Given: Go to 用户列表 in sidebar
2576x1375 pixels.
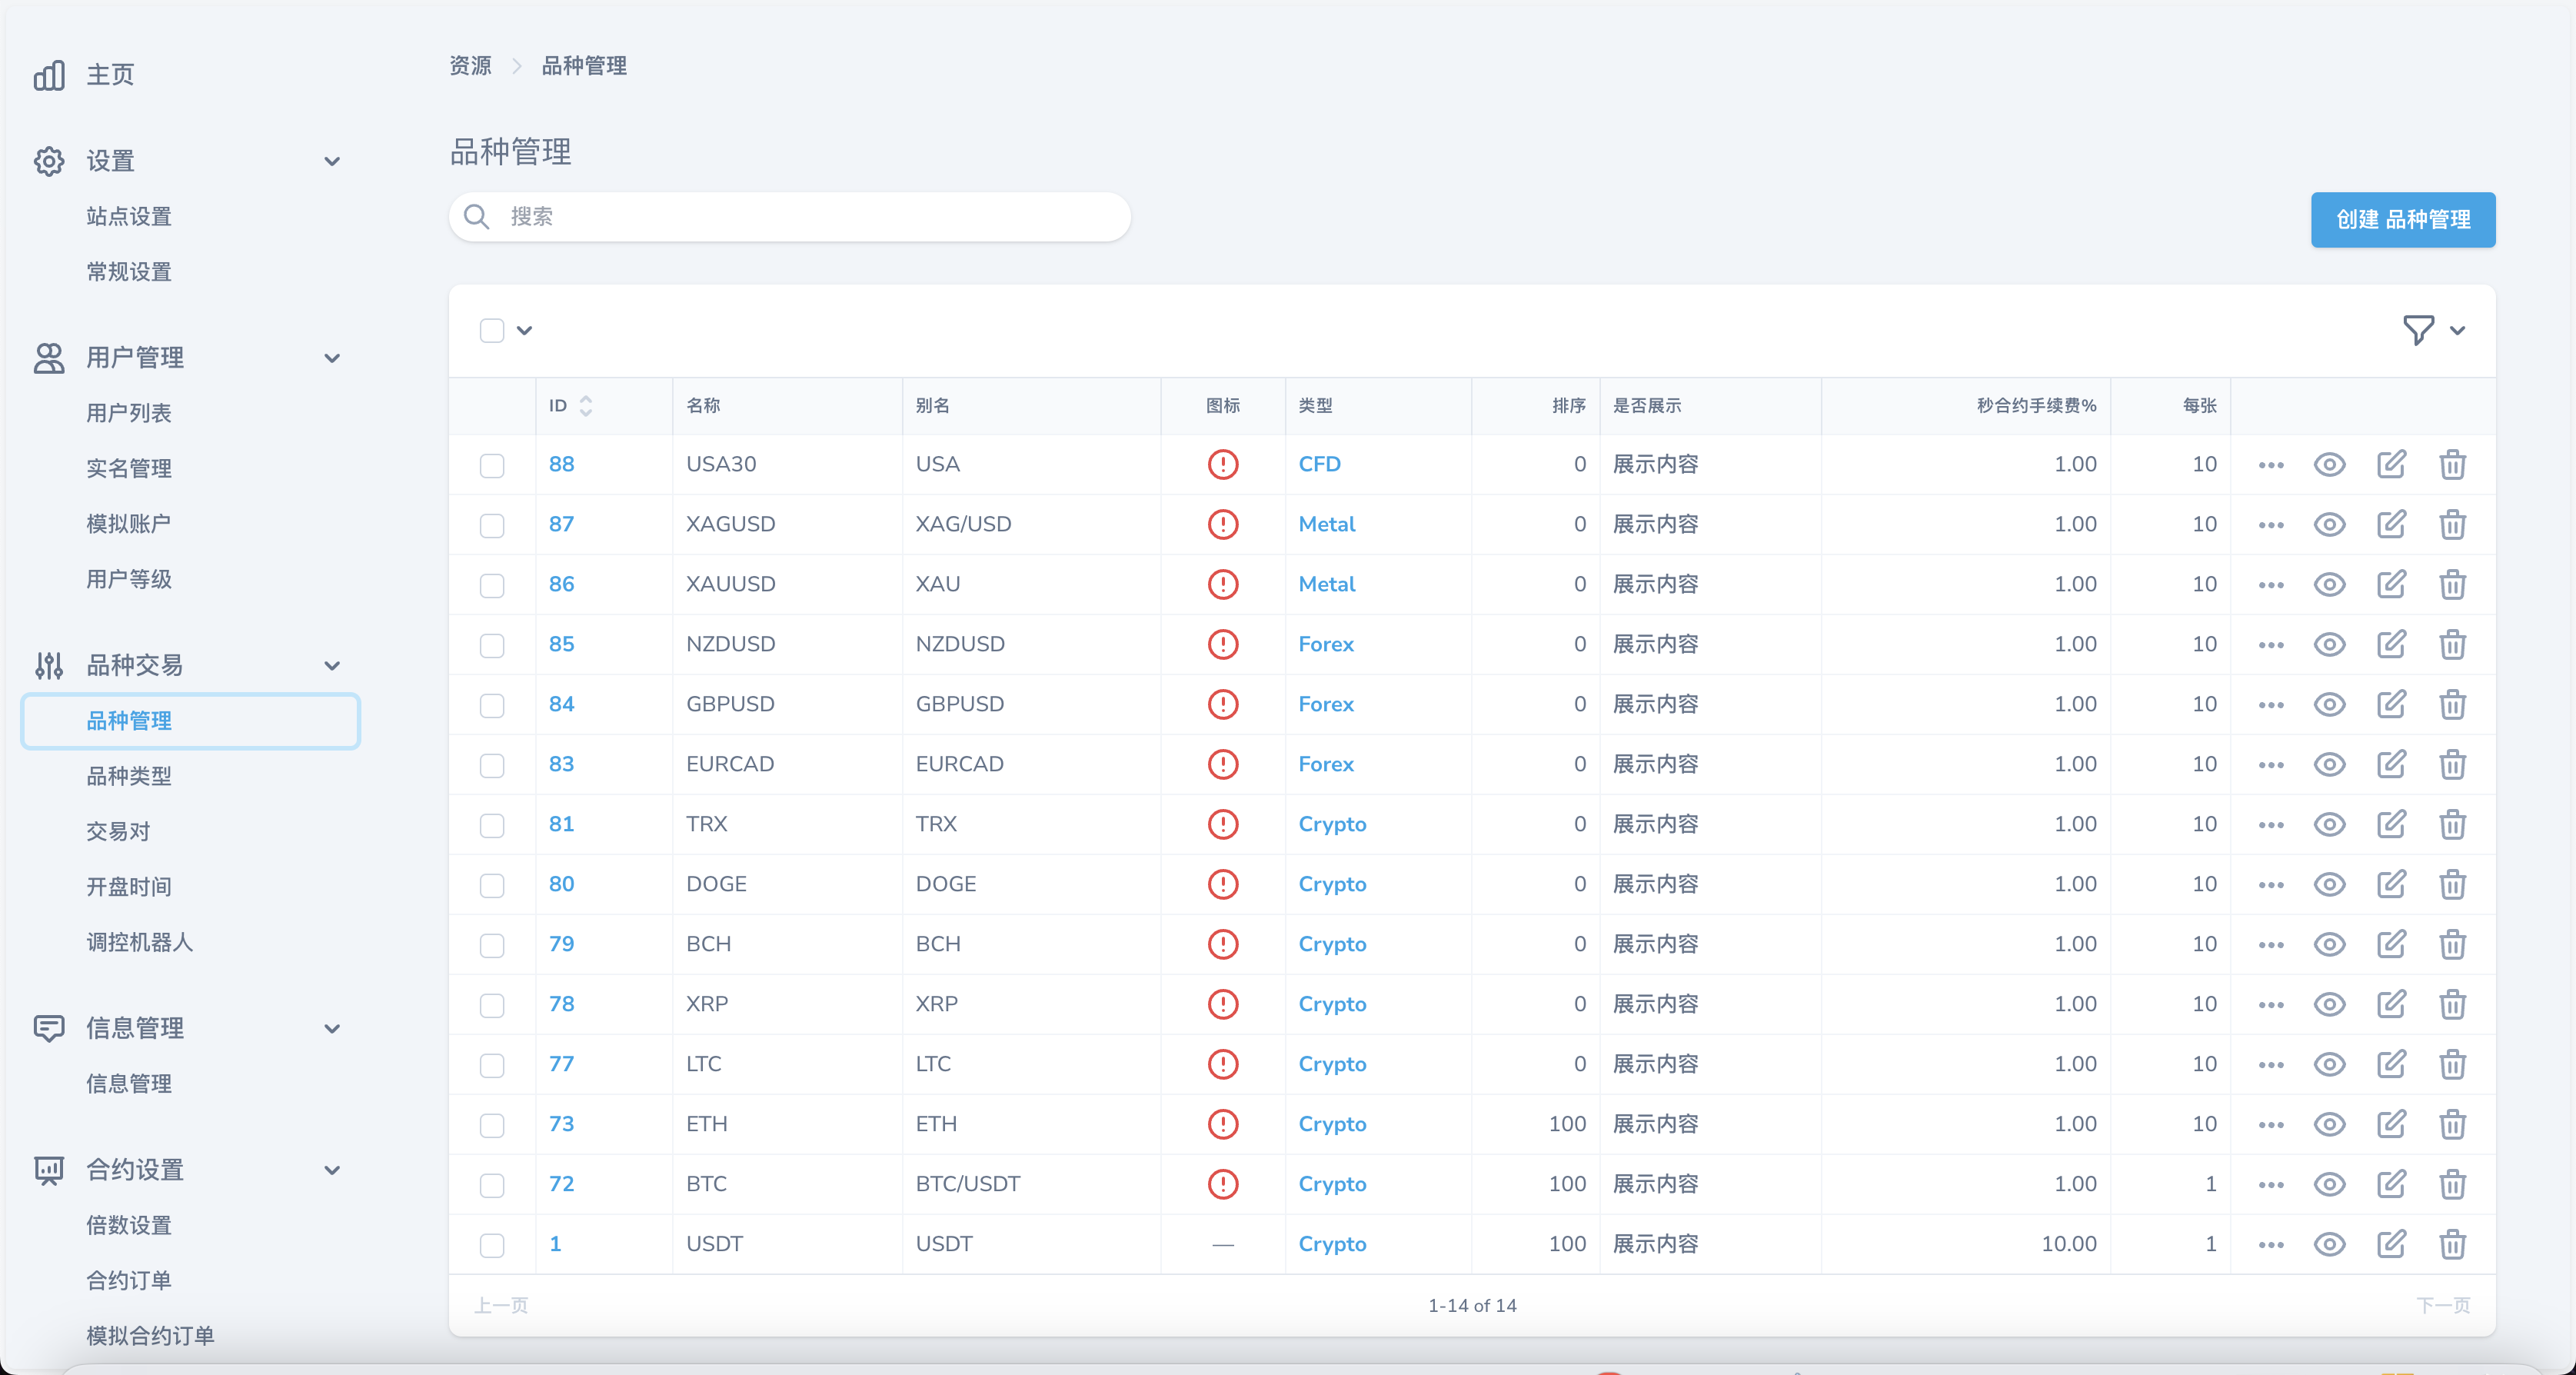Looking at the screenshot, I should [129, 413].
